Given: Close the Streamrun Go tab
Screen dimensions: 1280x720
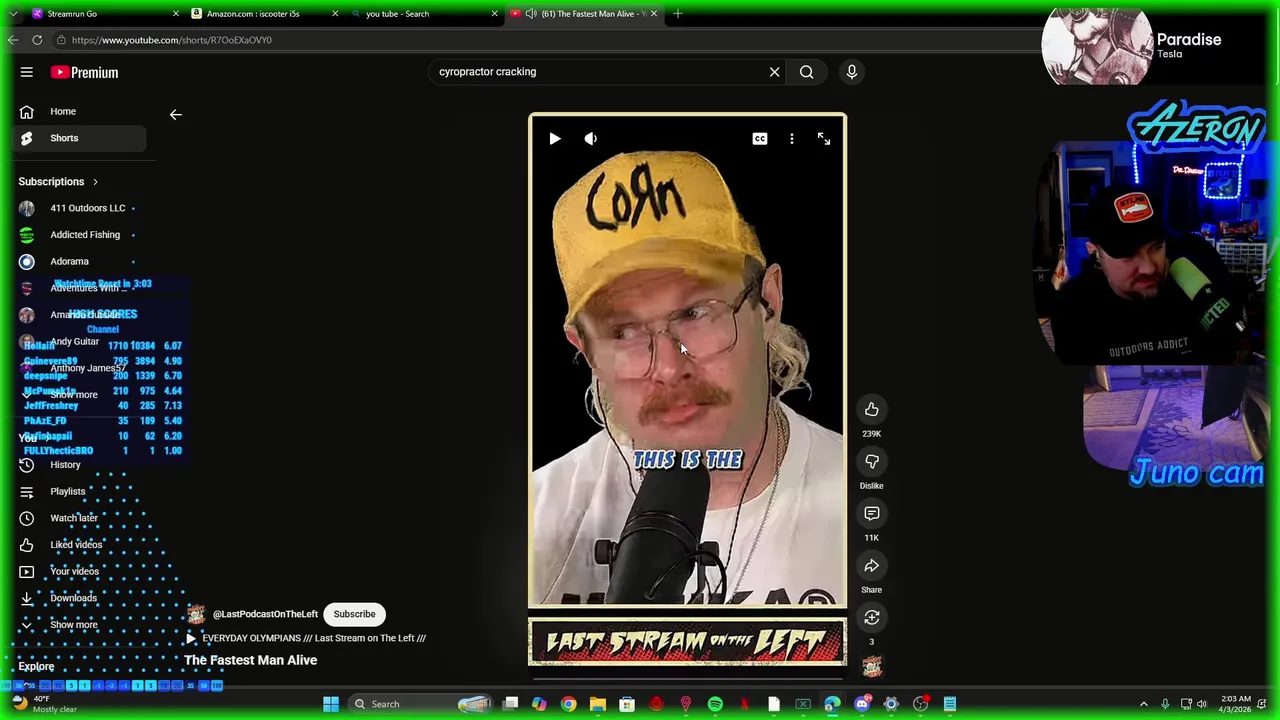Looking at the screenshot, I should (176, 14).
